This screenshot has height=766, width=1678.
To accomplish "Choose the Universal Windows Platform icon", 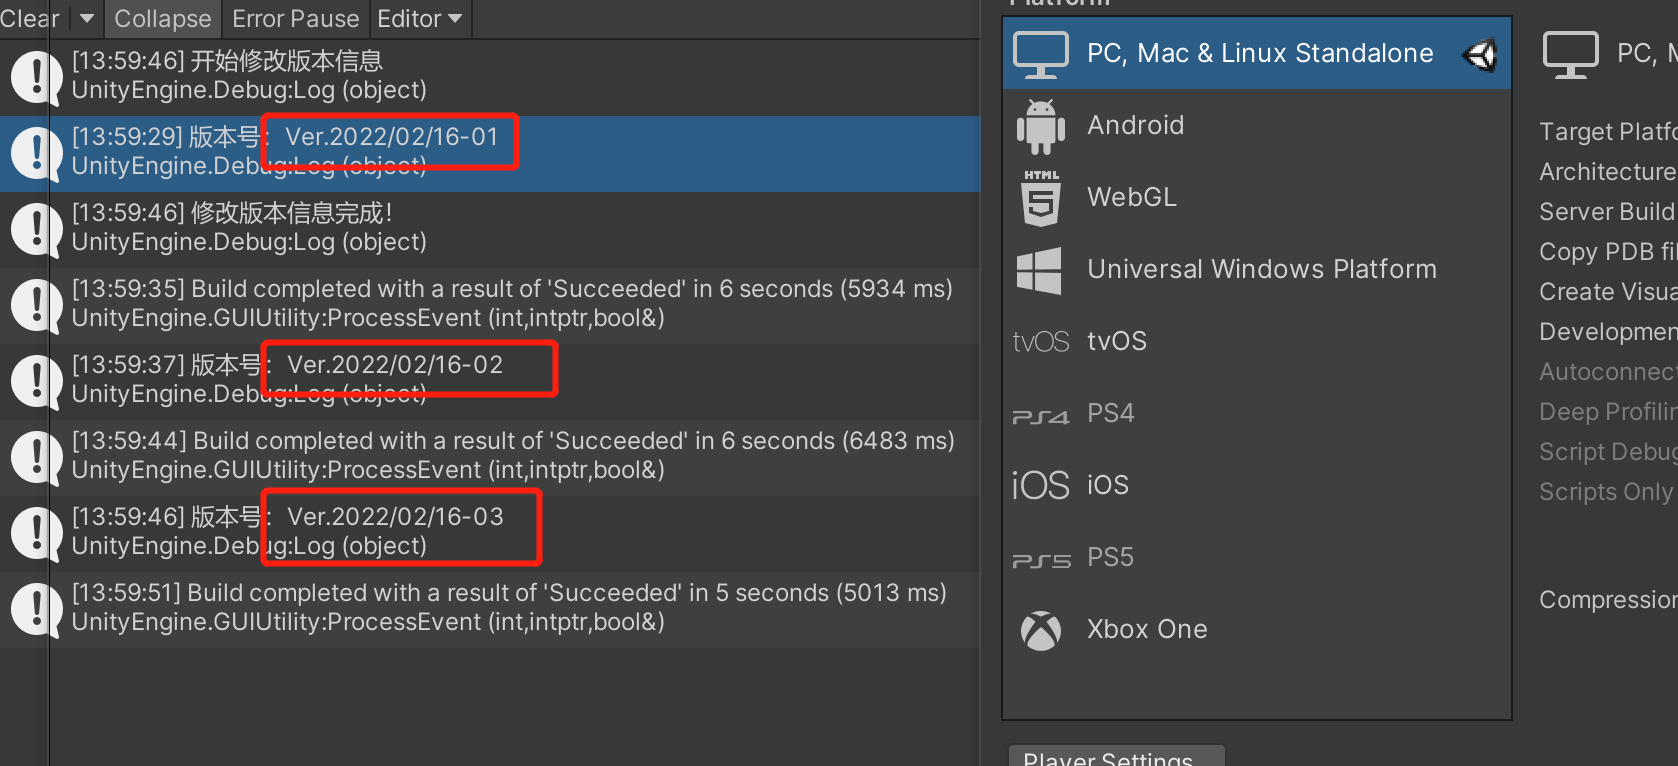I will coord(1040,269).
